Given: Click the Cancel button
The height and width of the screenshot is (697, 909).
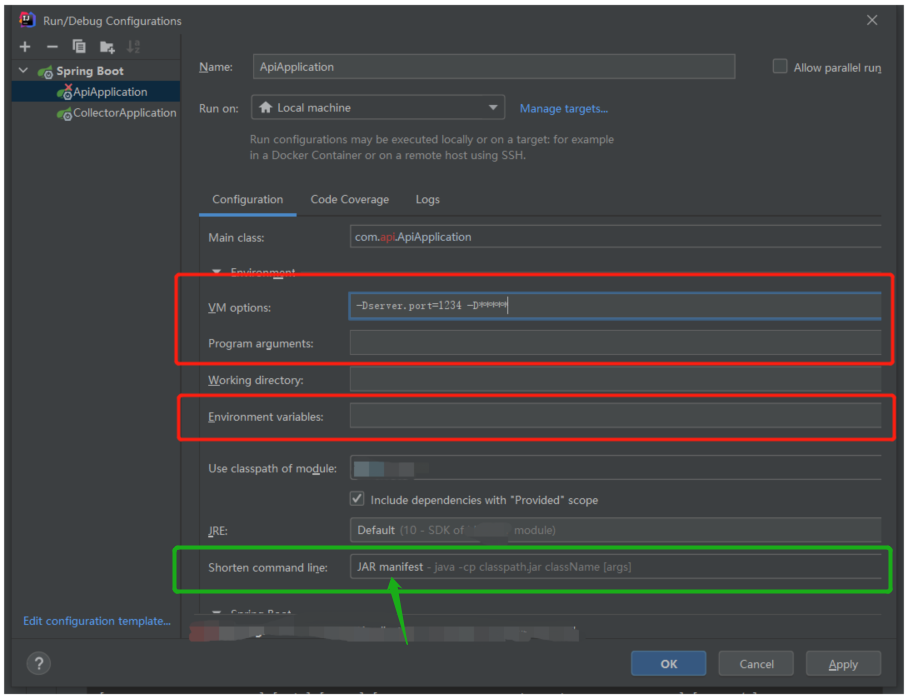Looking at the screenshot, I should [756, 663].
